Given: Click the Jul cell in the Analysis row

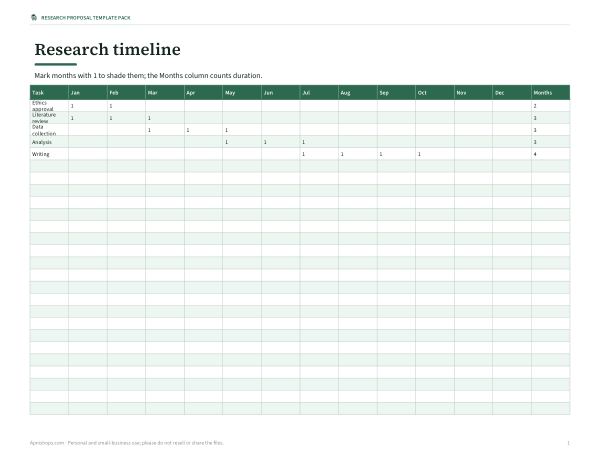Looking at the screenshot, I should point(319,142).
